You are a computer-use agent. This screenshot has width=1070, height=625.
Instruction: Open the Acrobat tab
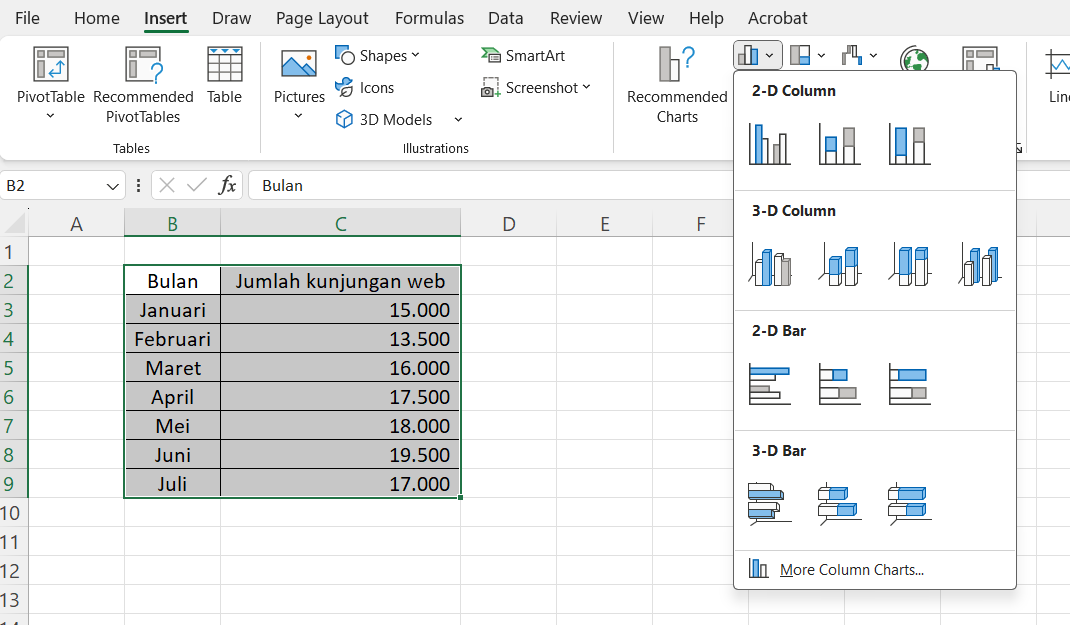point(777,18)
